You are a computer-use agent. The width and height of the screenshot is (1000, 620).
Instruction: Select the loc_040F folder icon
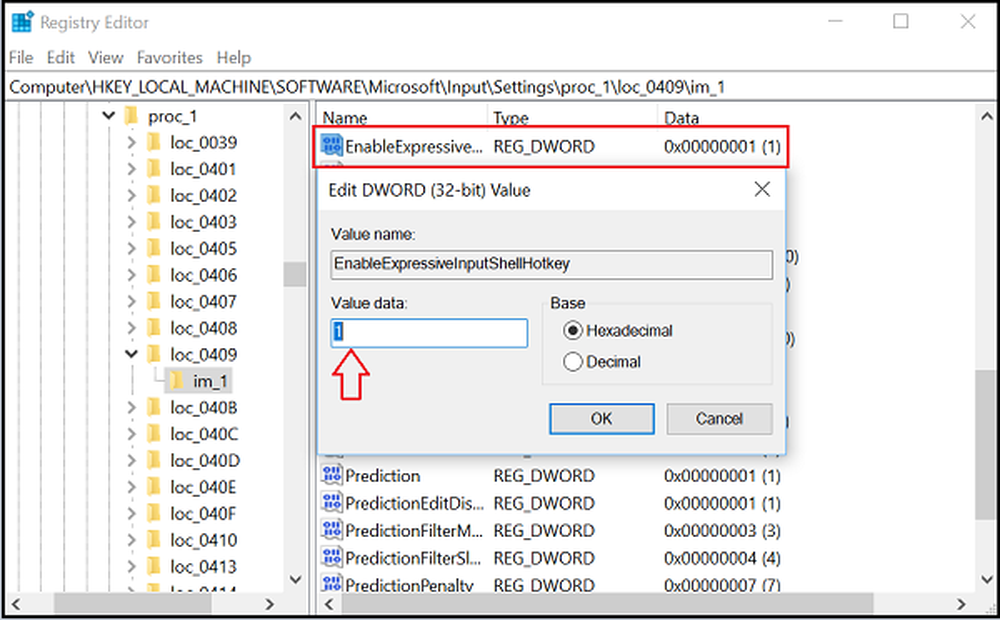154,513
